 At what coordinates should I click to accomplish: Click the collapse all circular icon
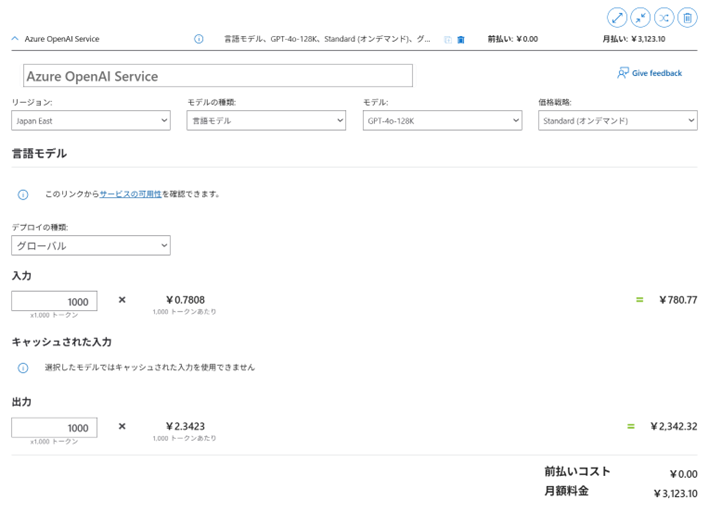pyautogui.click(x=641, y=17)
